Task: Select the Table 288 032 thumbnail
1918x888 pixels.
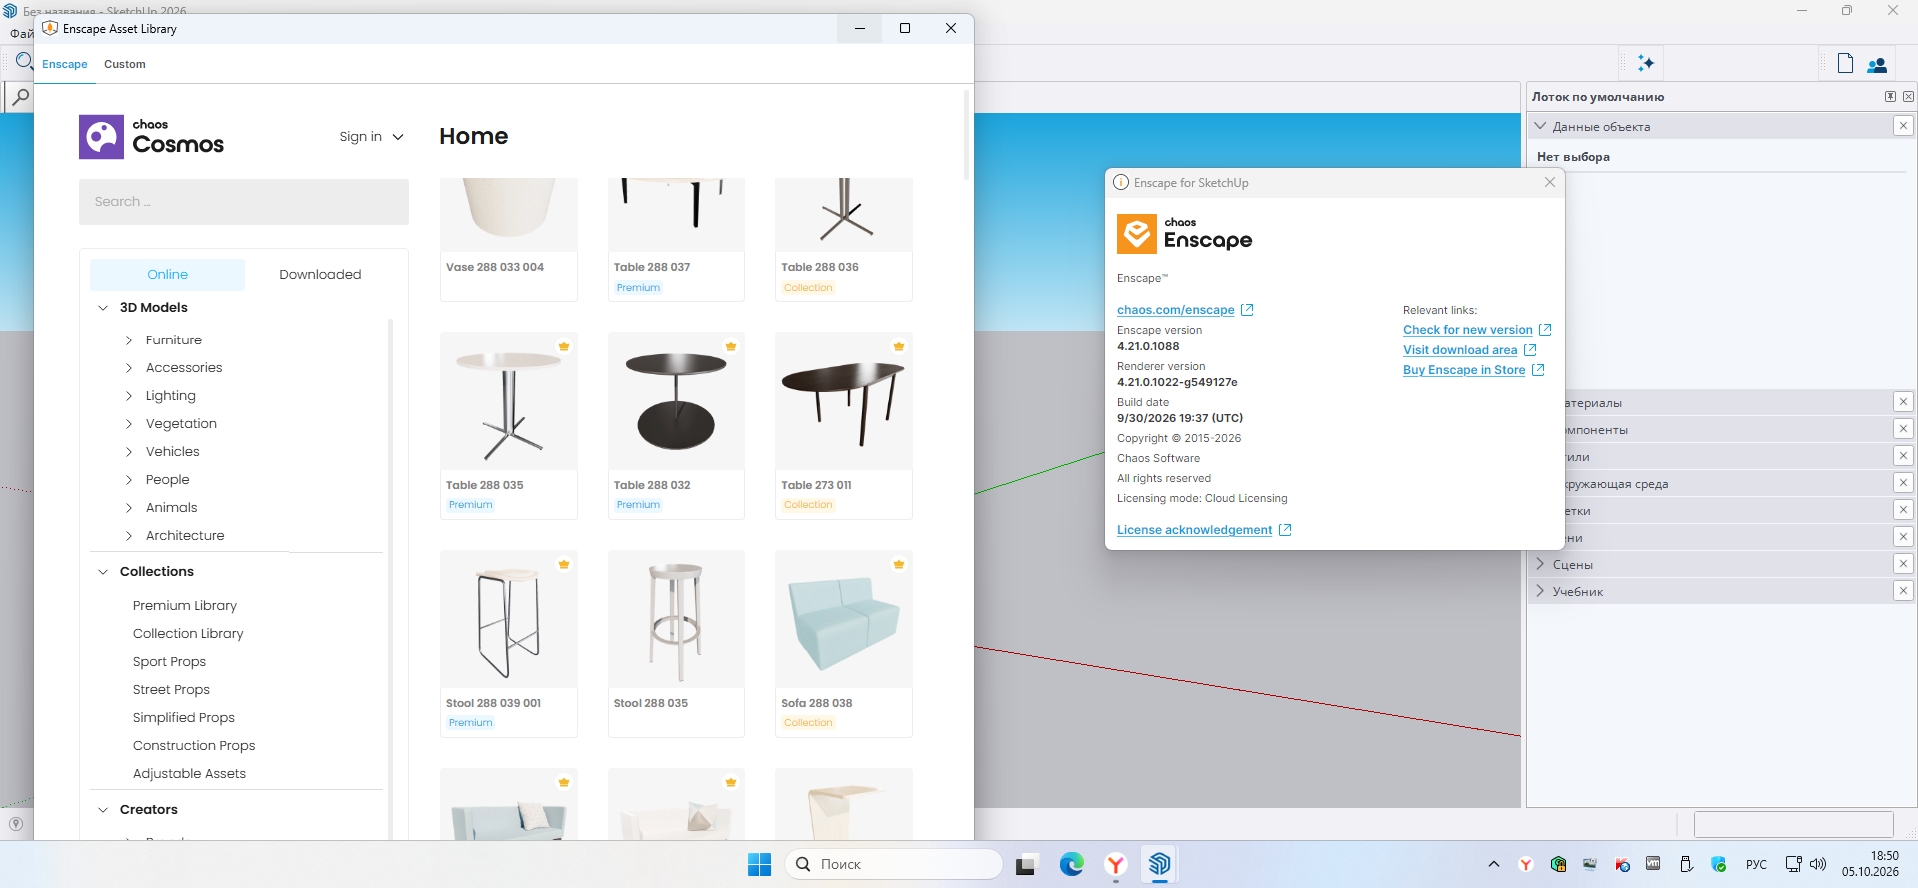Action: 676,402
